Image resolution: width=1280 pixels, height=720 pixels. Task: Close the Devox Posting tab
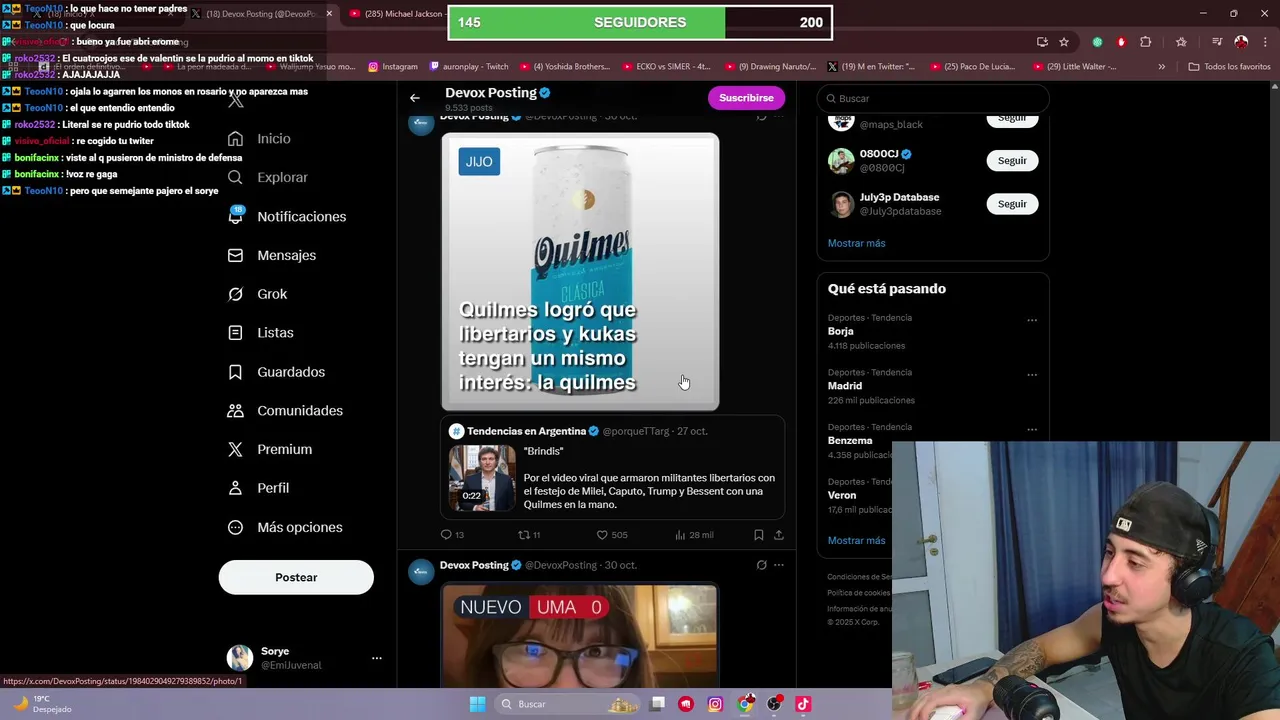coord(329,14)
